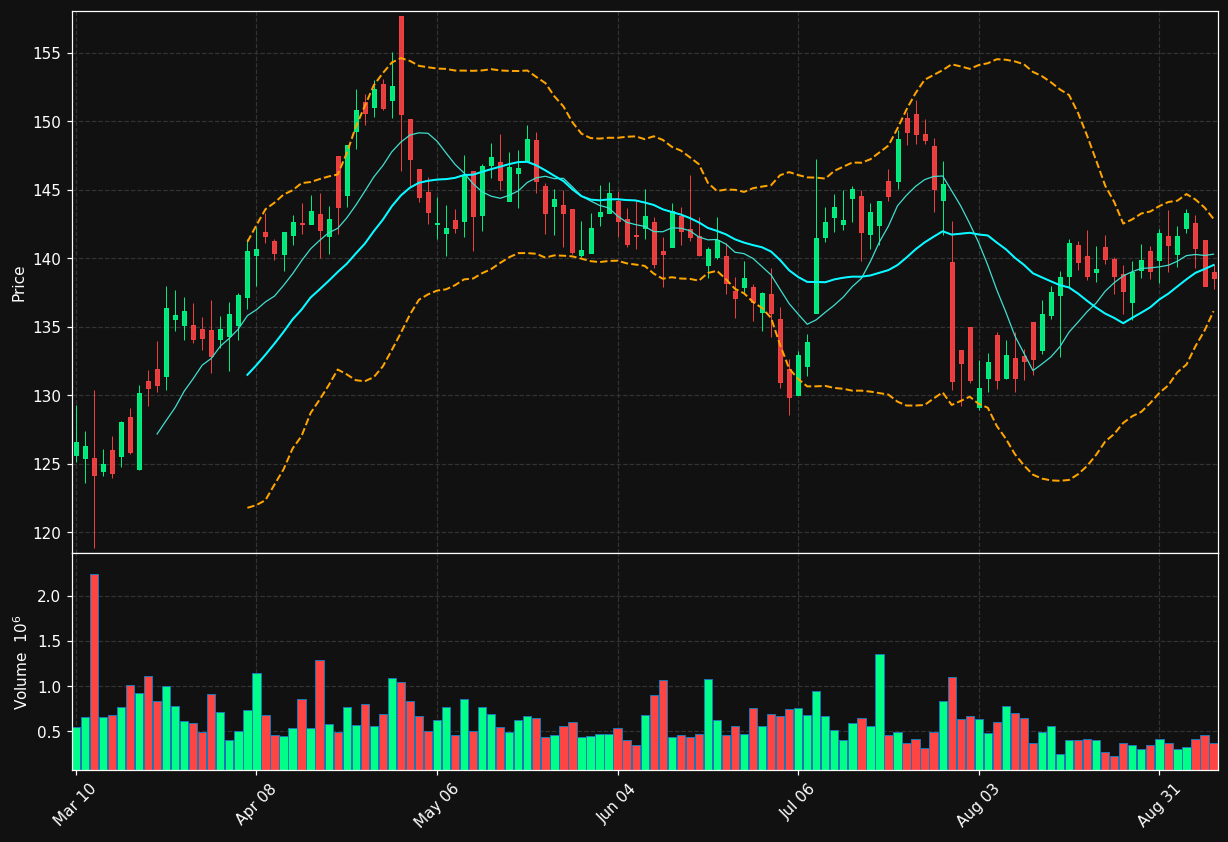1228x842 pixels.
Task: Click the Apr 08 date label
Action: 255,804
